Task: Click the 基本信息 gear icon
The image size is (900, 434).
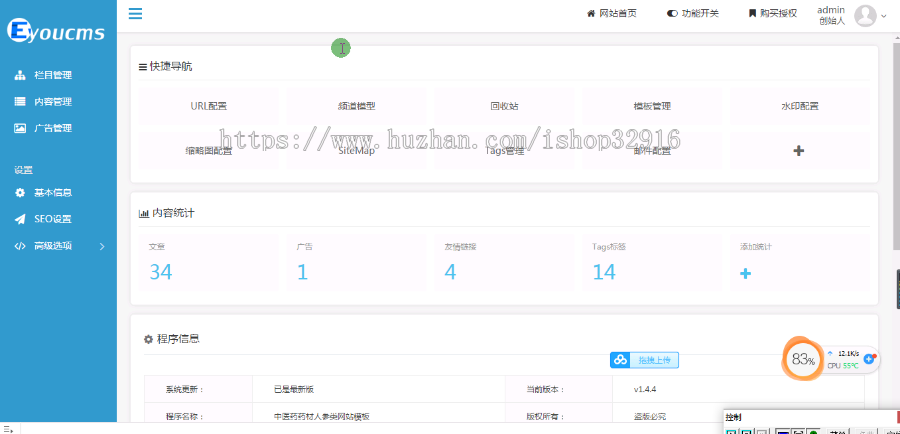Action: point(20,192)
